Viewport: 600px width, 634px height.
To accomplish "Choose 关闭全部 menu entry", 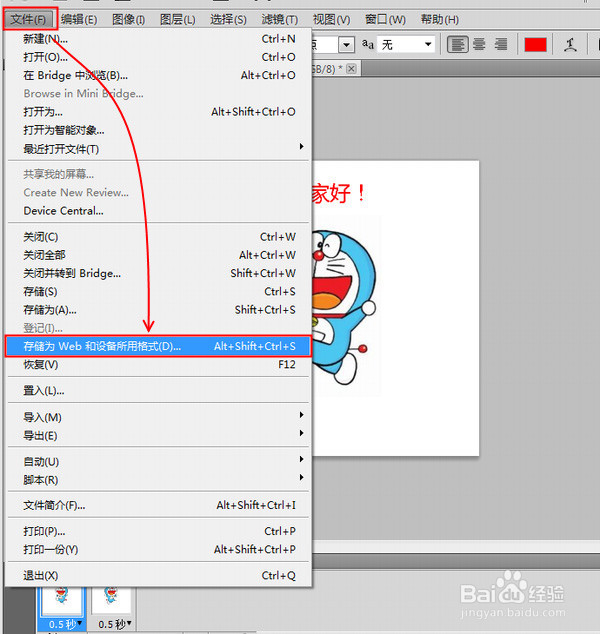I will (158, 255).
